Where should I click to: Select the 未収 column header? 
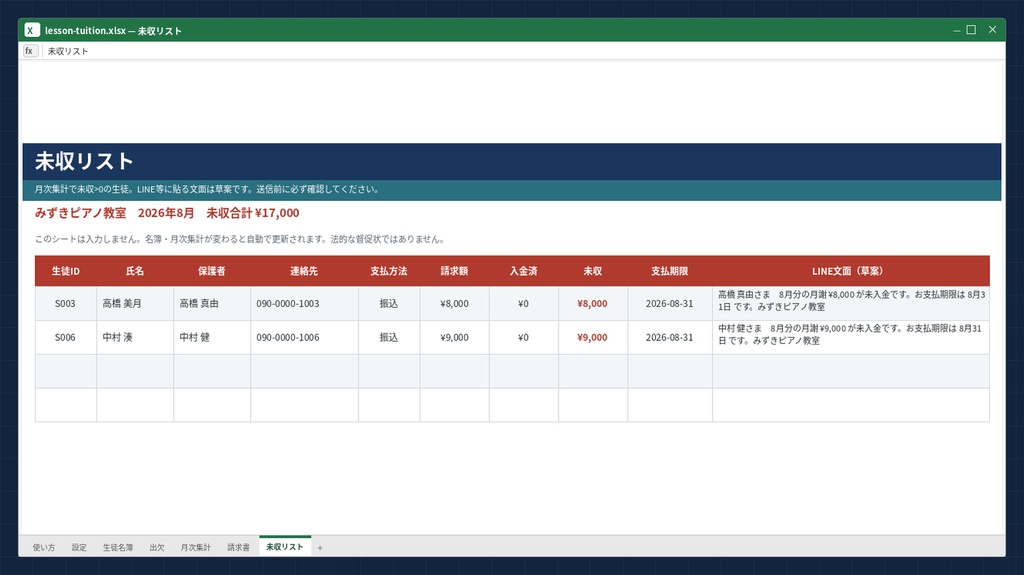coord(592,271)
